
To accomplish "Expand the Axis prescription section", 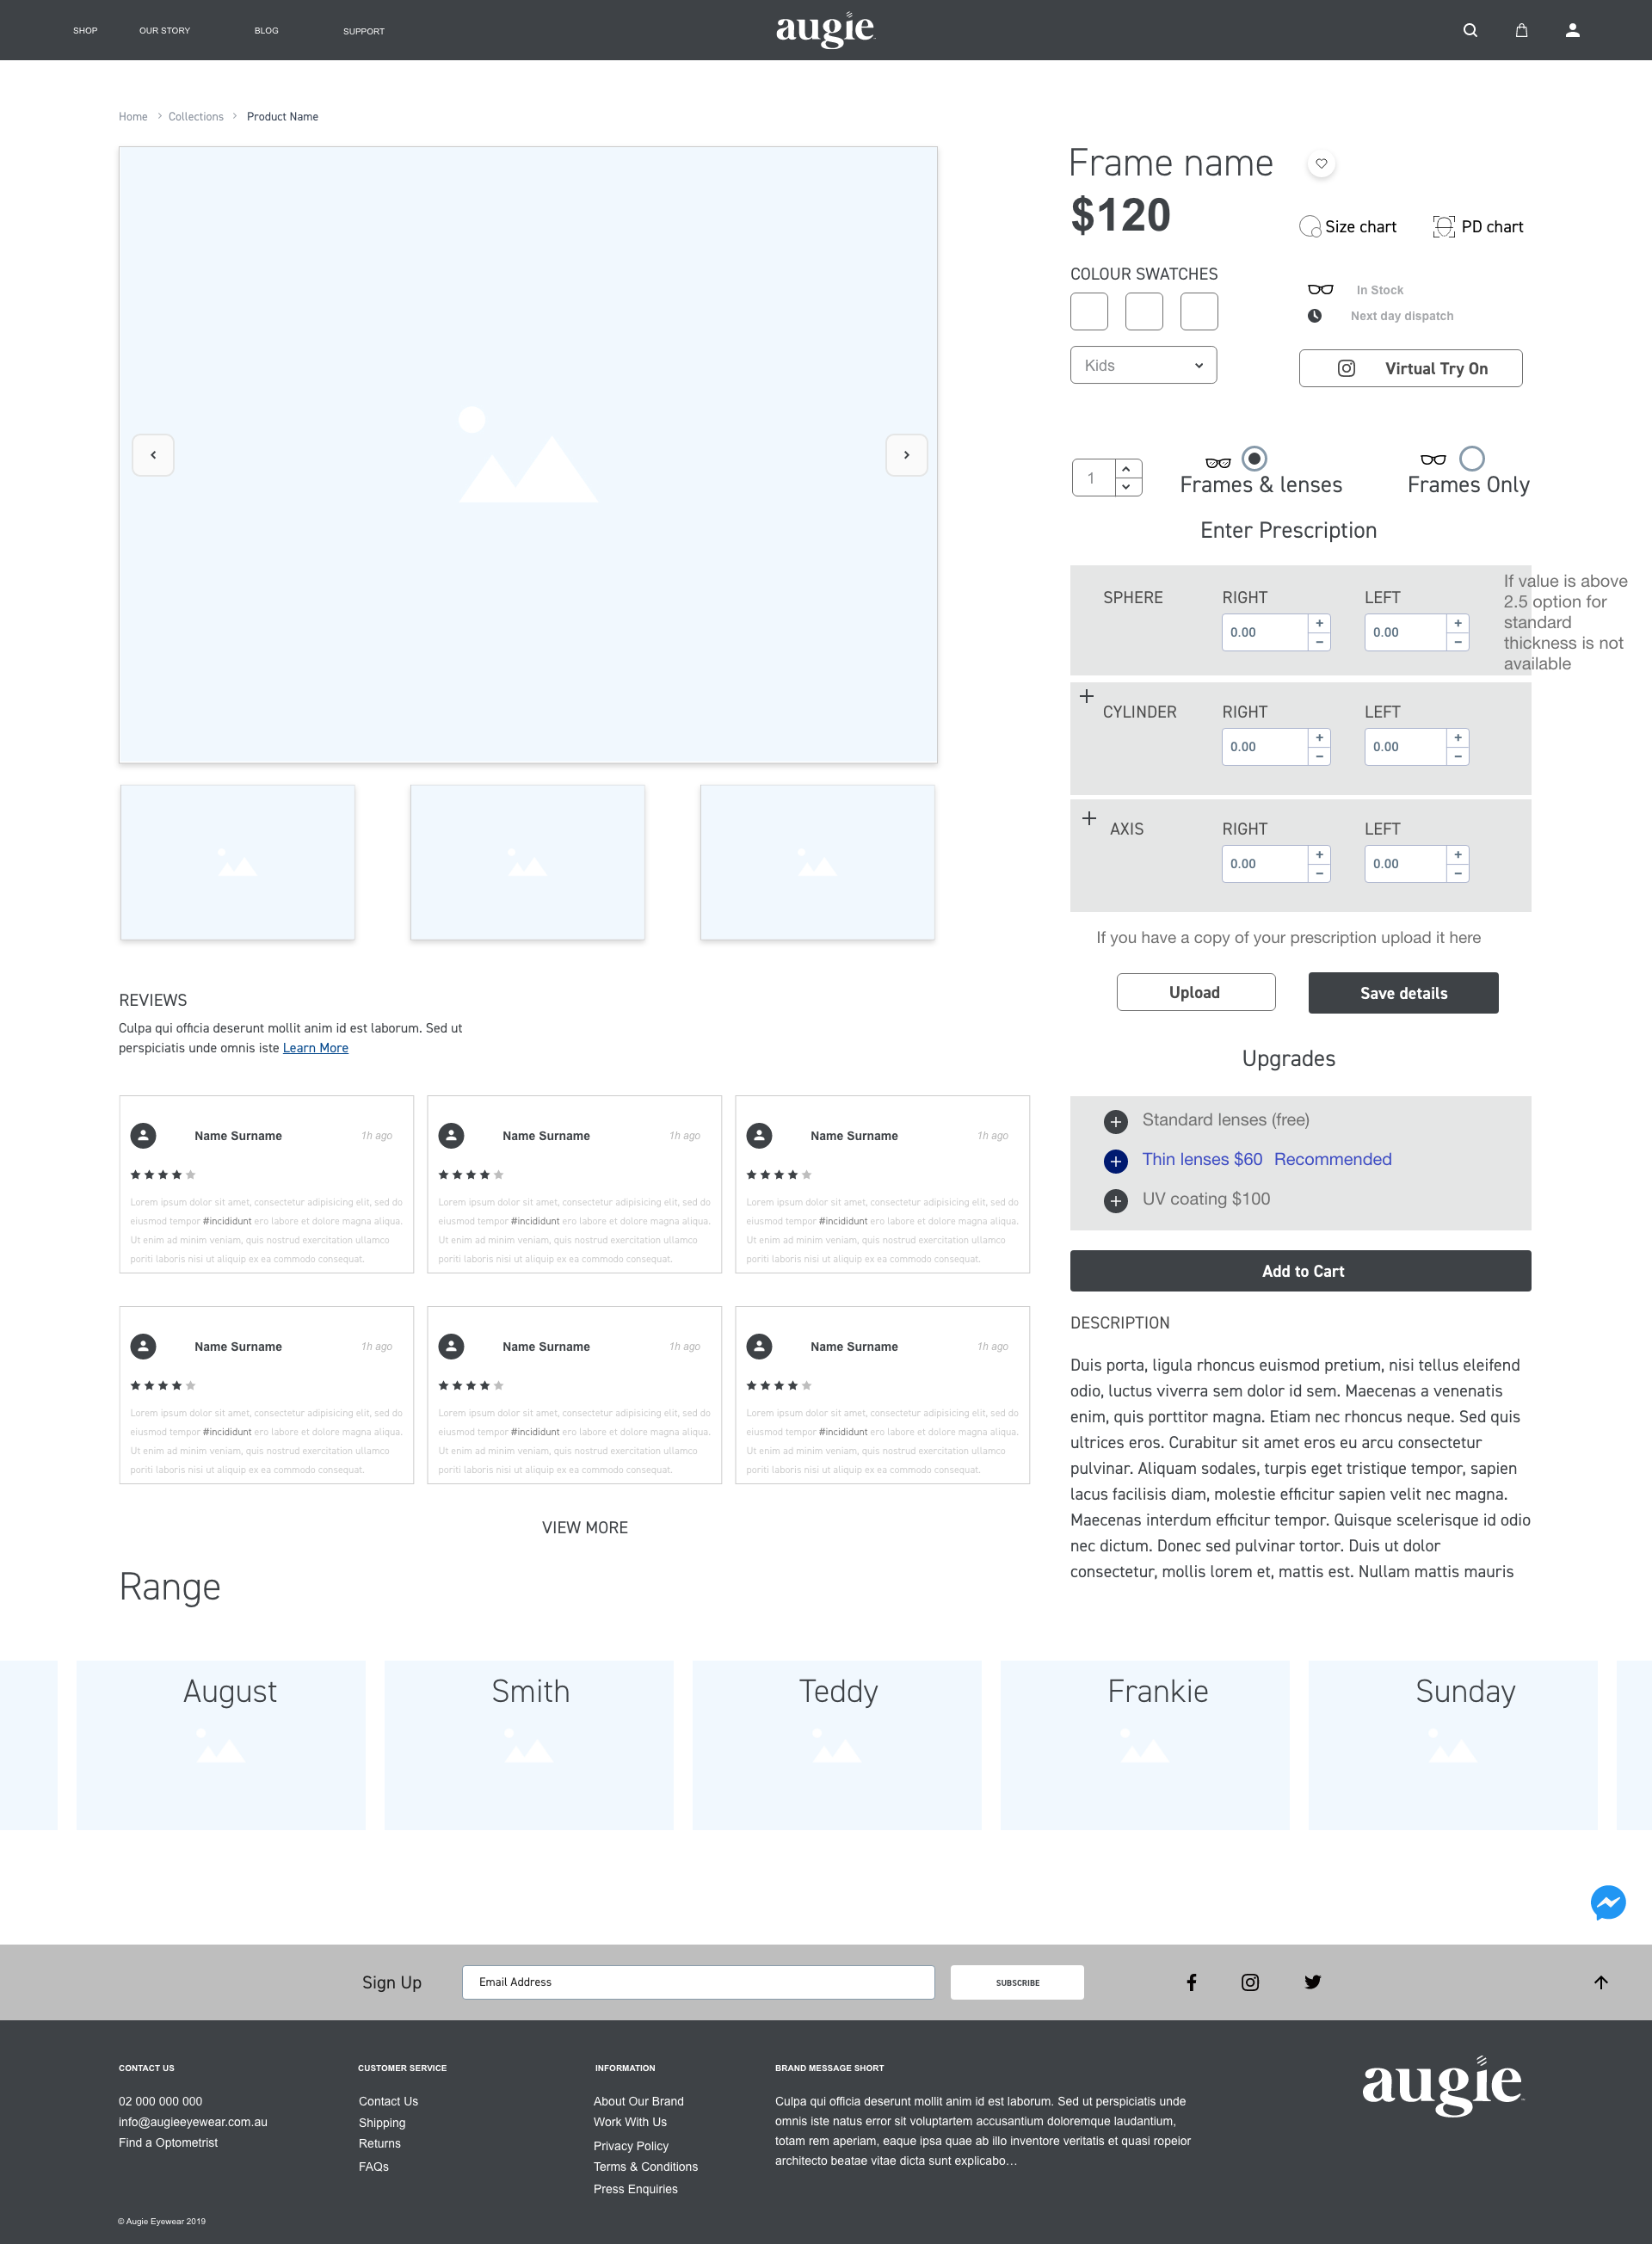I will tap(1089, 818).
